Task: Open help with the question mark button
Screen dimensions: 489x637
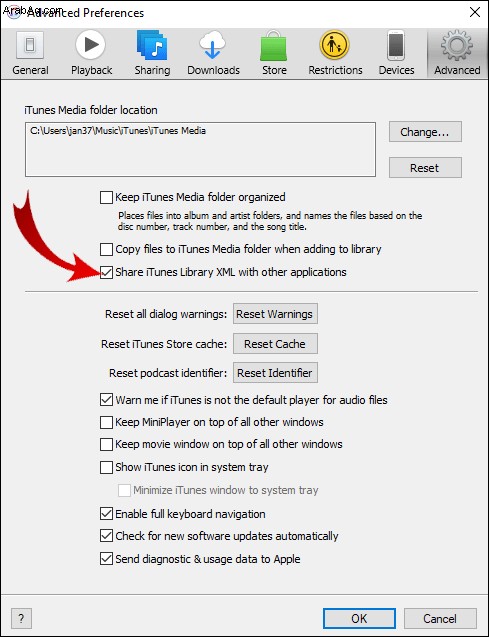Action: 21,619
